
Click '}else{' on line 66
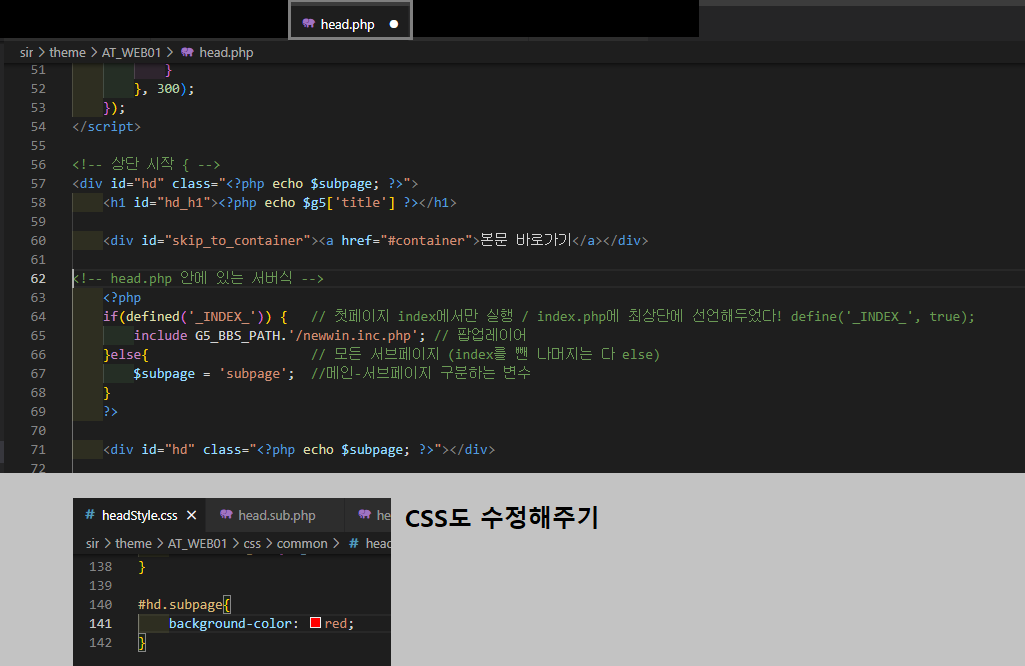coord(126,354)
